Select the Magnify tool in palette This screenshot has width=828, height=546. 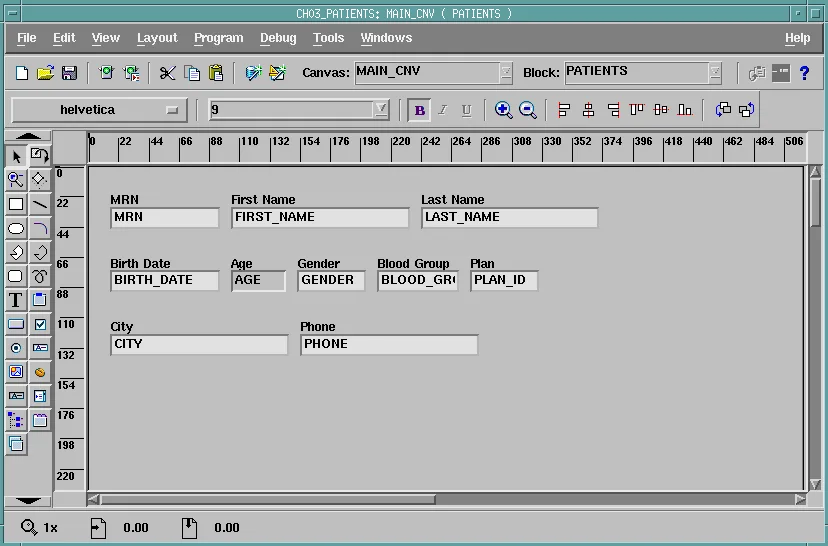16,180
